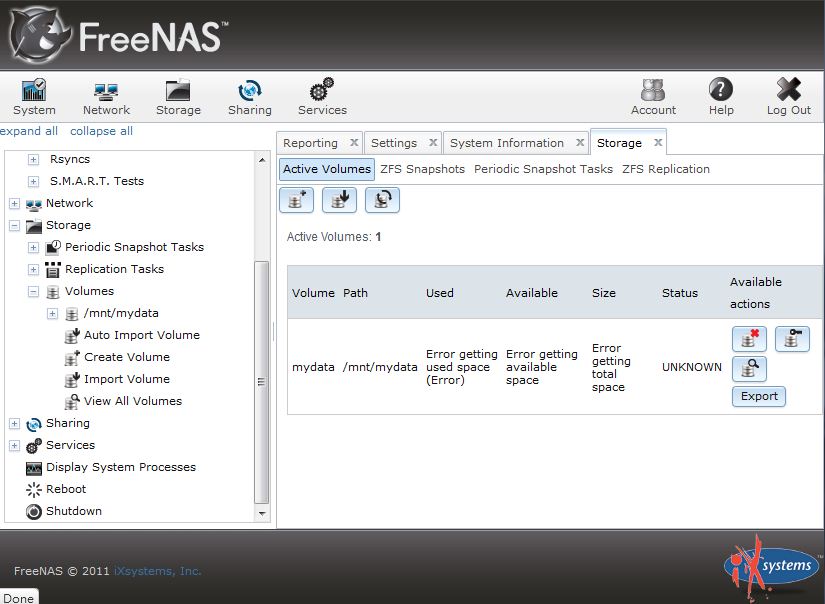Image resolution: width=825 pixels, height=604 pixels.
Task: View mydata disks with magnifier icon
Action: [749, 369]
